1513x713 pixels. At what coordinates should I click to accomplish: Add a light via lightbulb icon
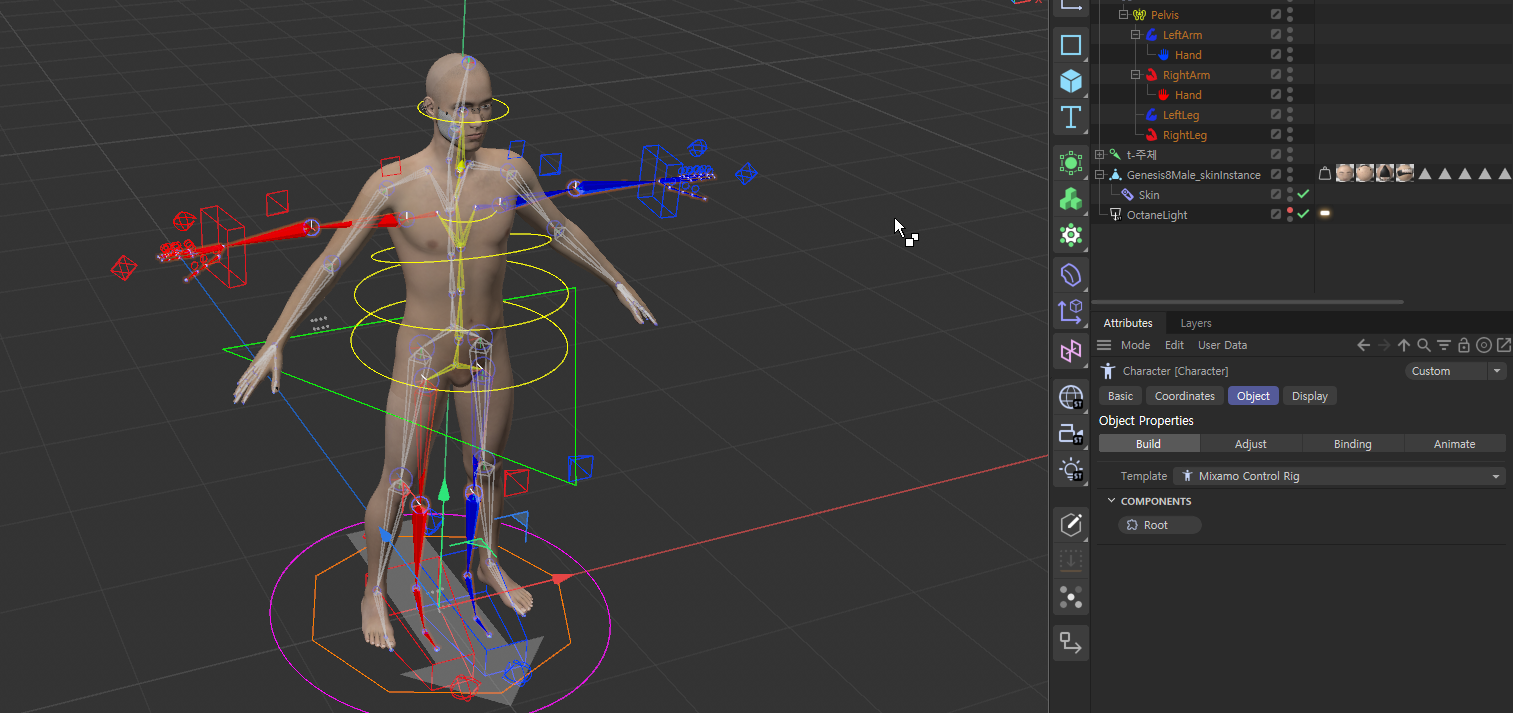(x=1071, y=470)
